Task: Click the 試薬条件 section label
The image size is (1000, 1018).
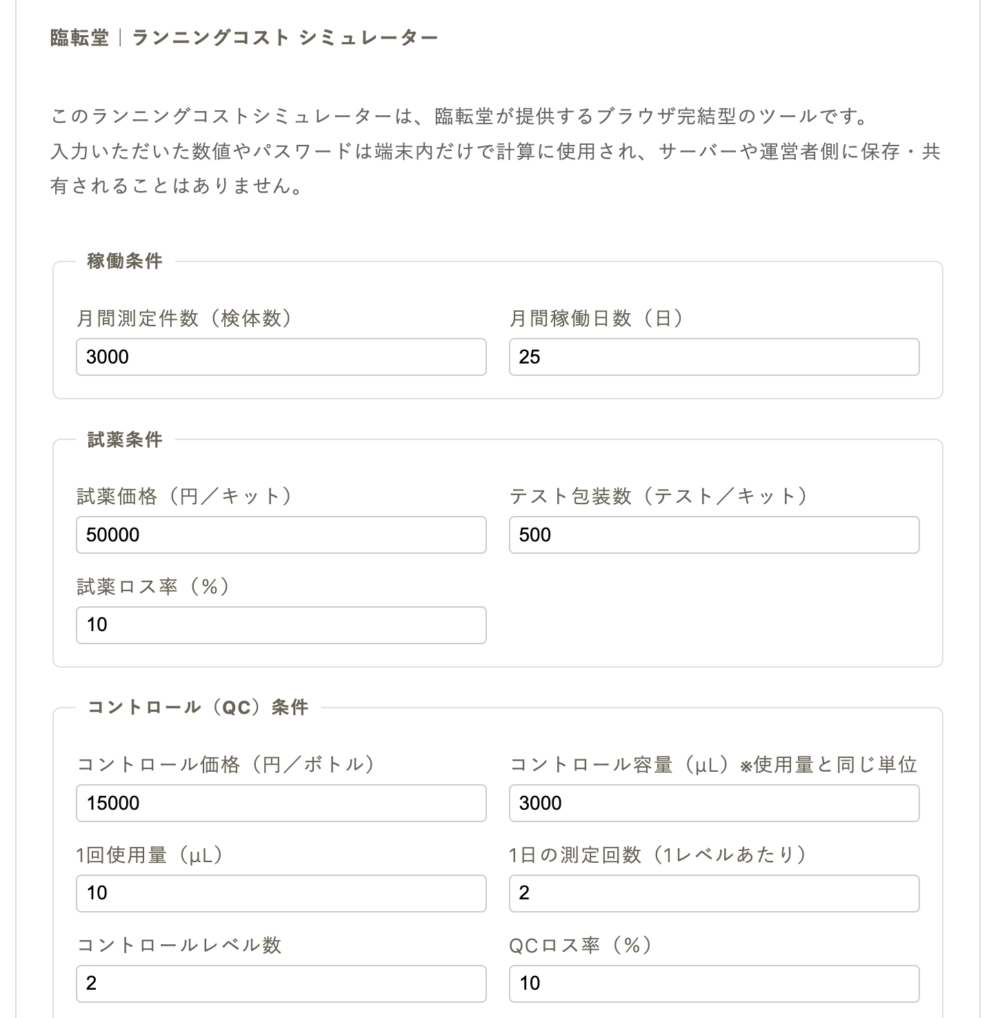Action: tap(108, 440)
